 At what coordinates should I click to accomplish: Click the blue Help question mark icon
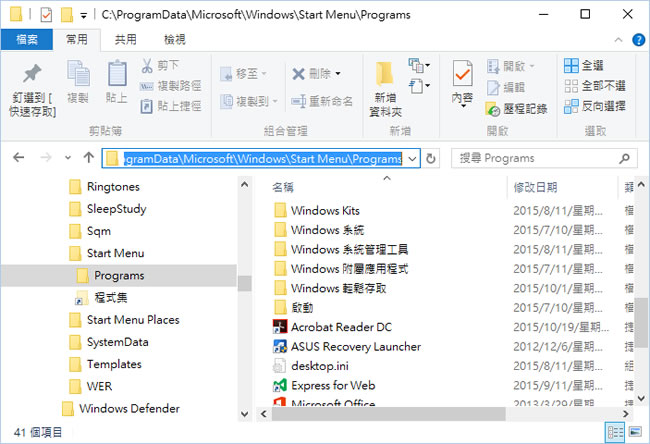tap(638, 40)
